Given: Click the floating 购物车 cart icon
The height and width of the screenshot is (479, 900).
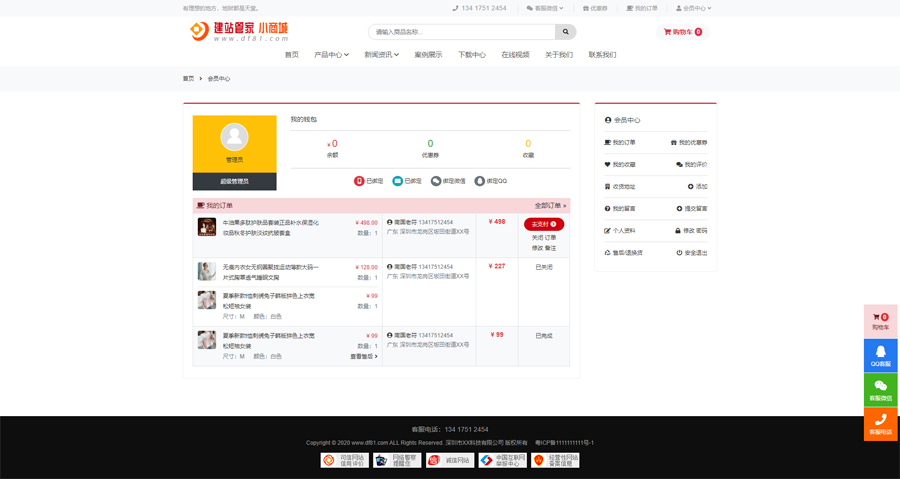Looking at the screenshot, I should point(880,320).
